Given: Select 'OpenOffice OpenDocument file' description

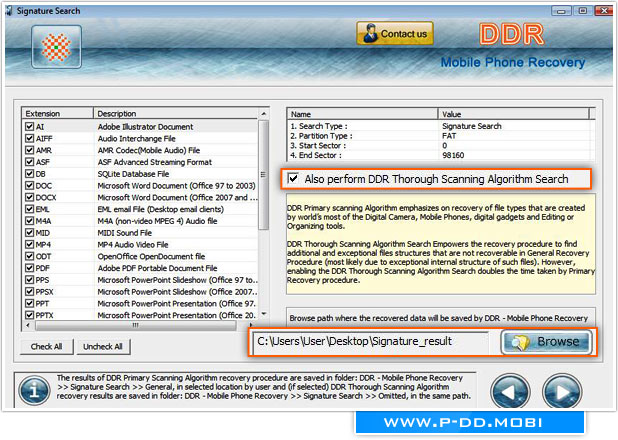Looking at the screenshot, I should click(x=151, y=256).
